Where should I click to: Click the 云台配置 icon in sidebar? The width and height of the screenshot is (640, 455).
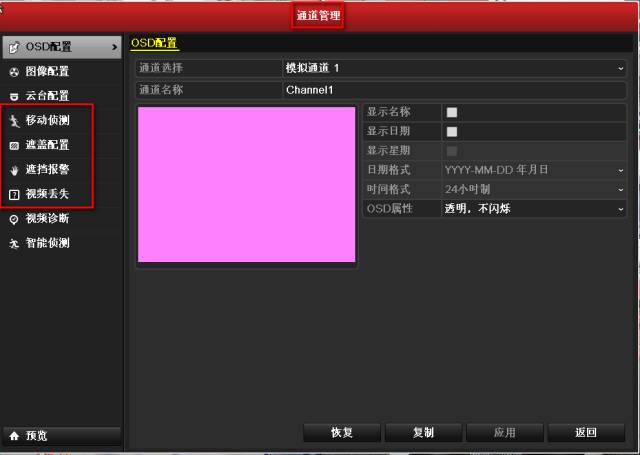[x=14, y=96]
